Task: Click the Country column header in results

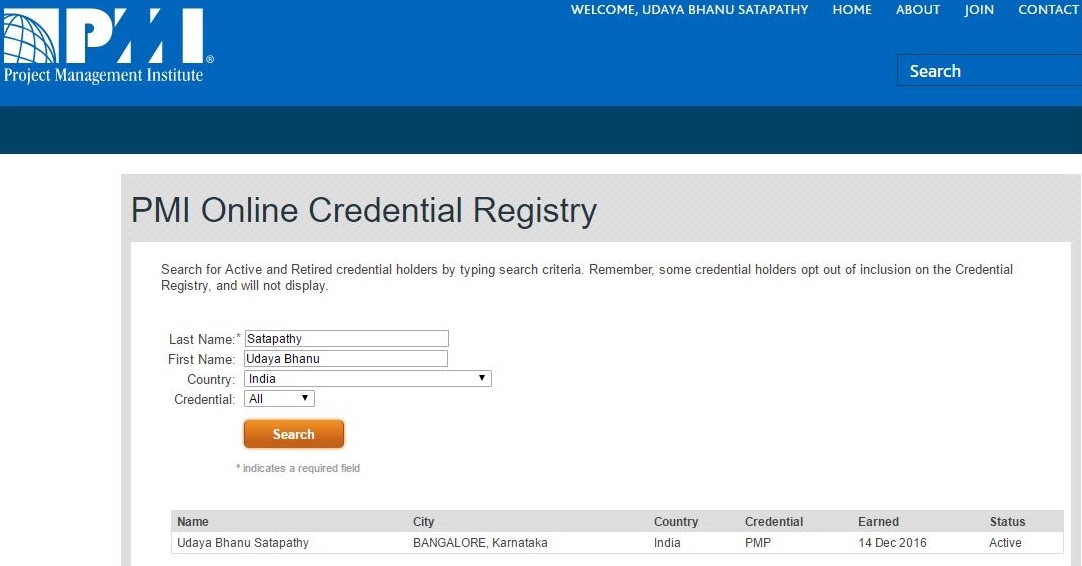Action: point(676,522)
